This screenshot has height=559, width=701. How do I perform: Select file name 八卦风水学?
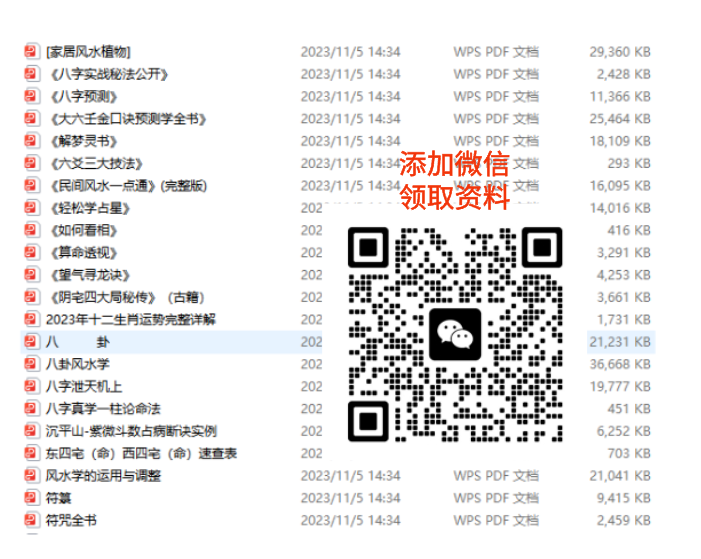tap(77, 364)
